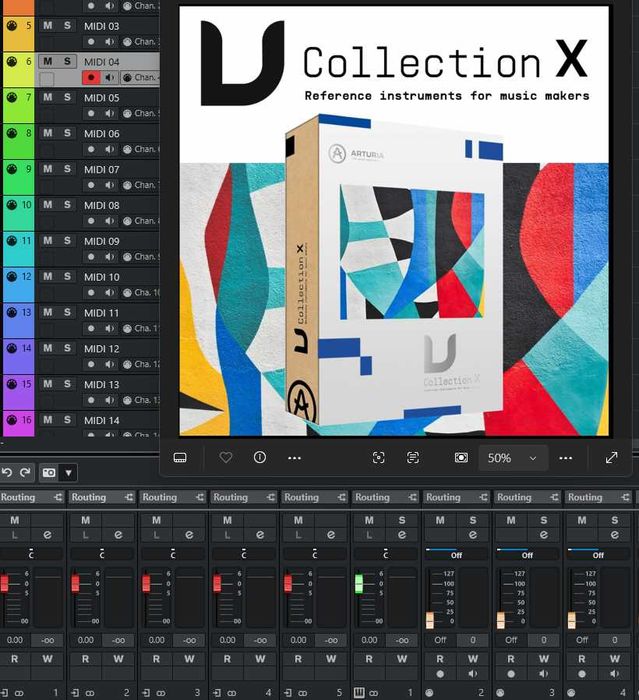This screenshot has width=639, height=700.
Task: Mute red-fader mixer channel 1
Action: (15, 520)
